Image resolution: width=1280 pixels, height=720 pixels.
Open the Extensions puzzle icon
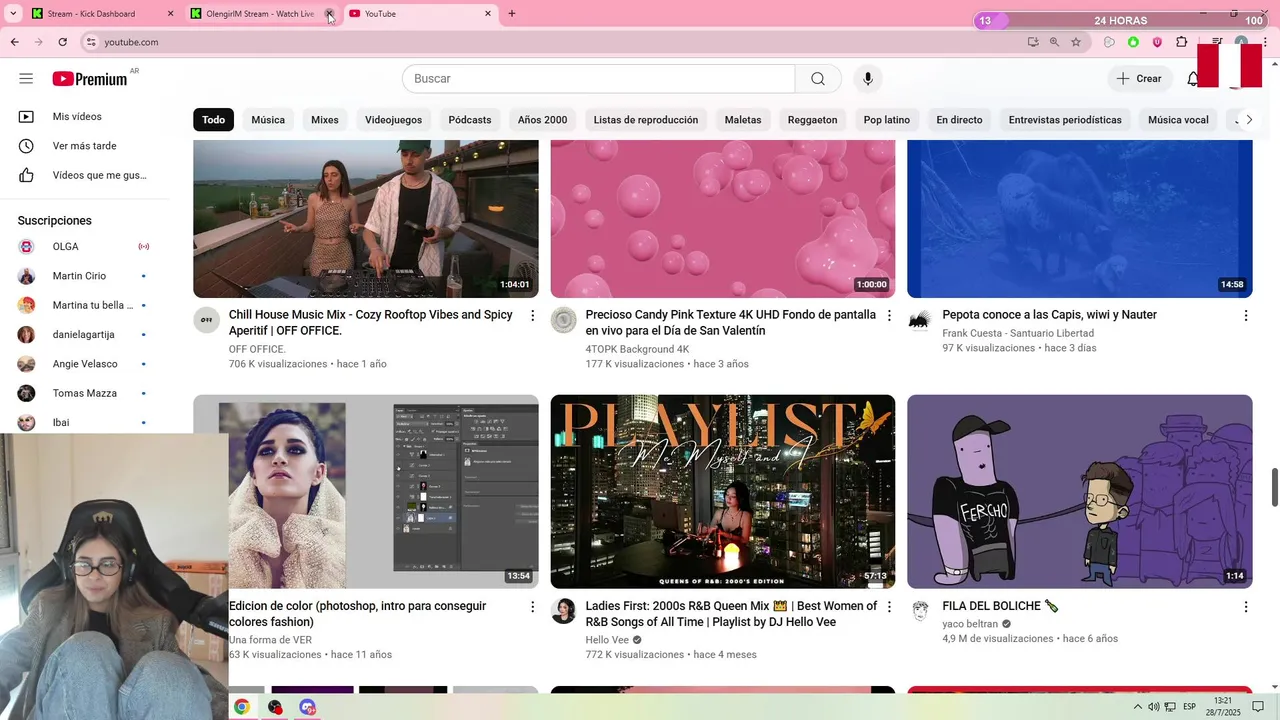click(1182, 42)
